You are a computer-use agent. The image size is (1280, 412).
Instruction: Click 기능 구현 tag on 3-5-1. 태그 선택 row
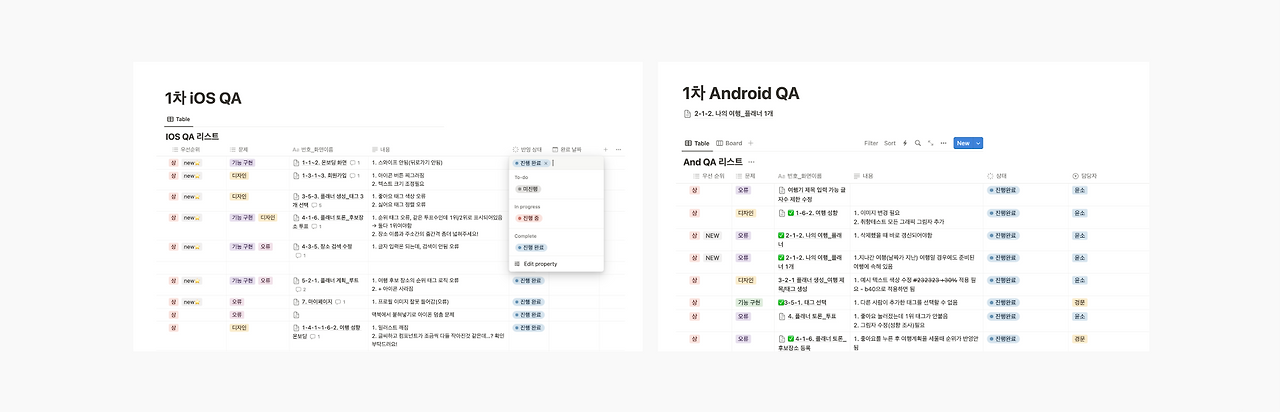coord(751,301)
